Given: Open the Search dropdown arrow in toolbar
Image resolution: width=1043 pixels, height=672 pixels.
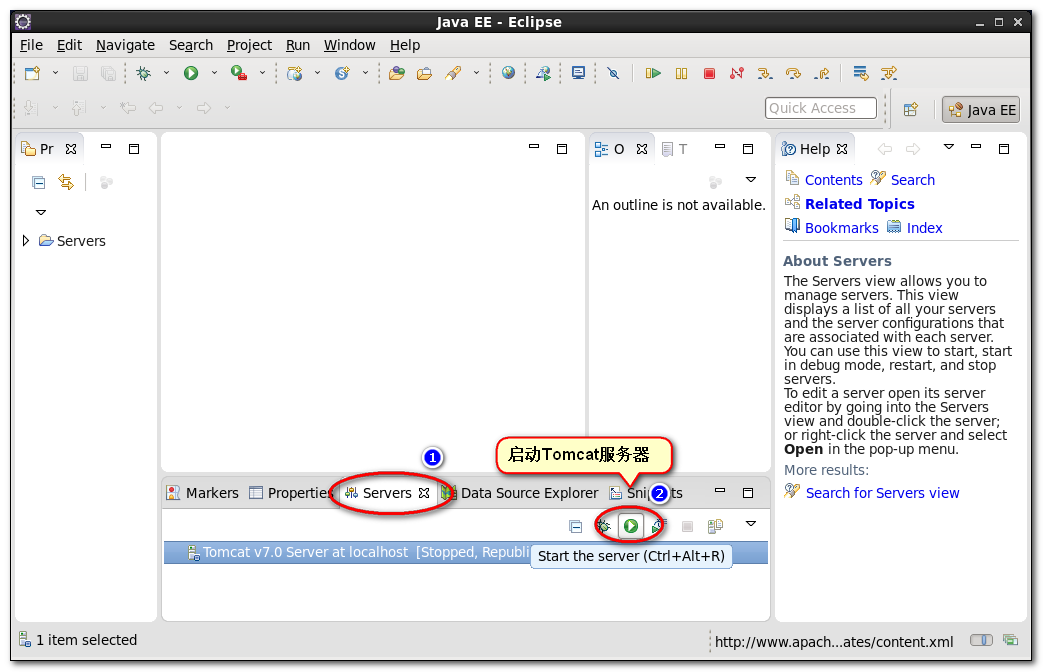Looking at the screenshot, I should [476, 73].
